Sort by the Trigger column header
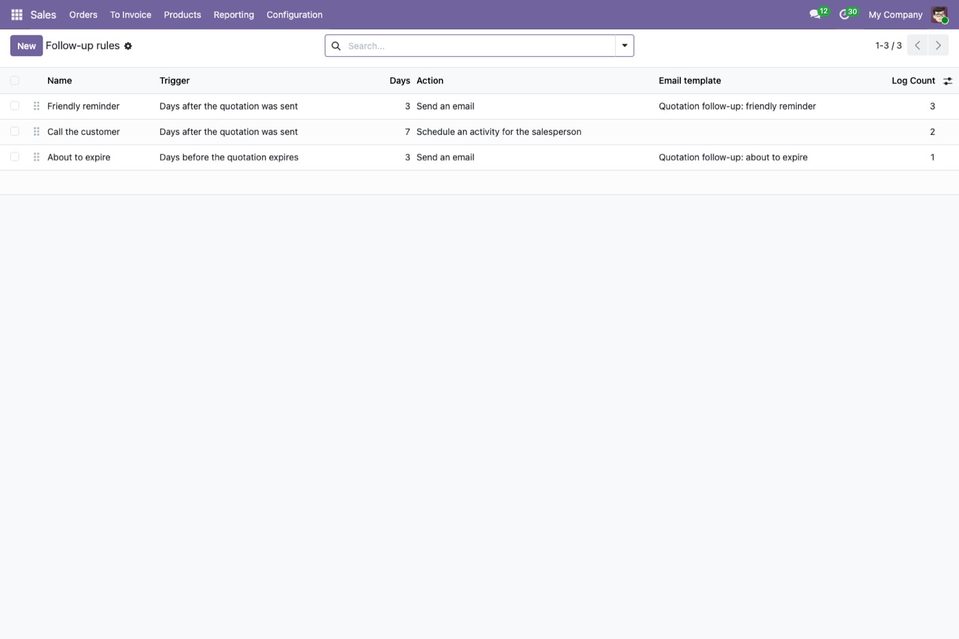The image size is (959, 639). [174, 81]
